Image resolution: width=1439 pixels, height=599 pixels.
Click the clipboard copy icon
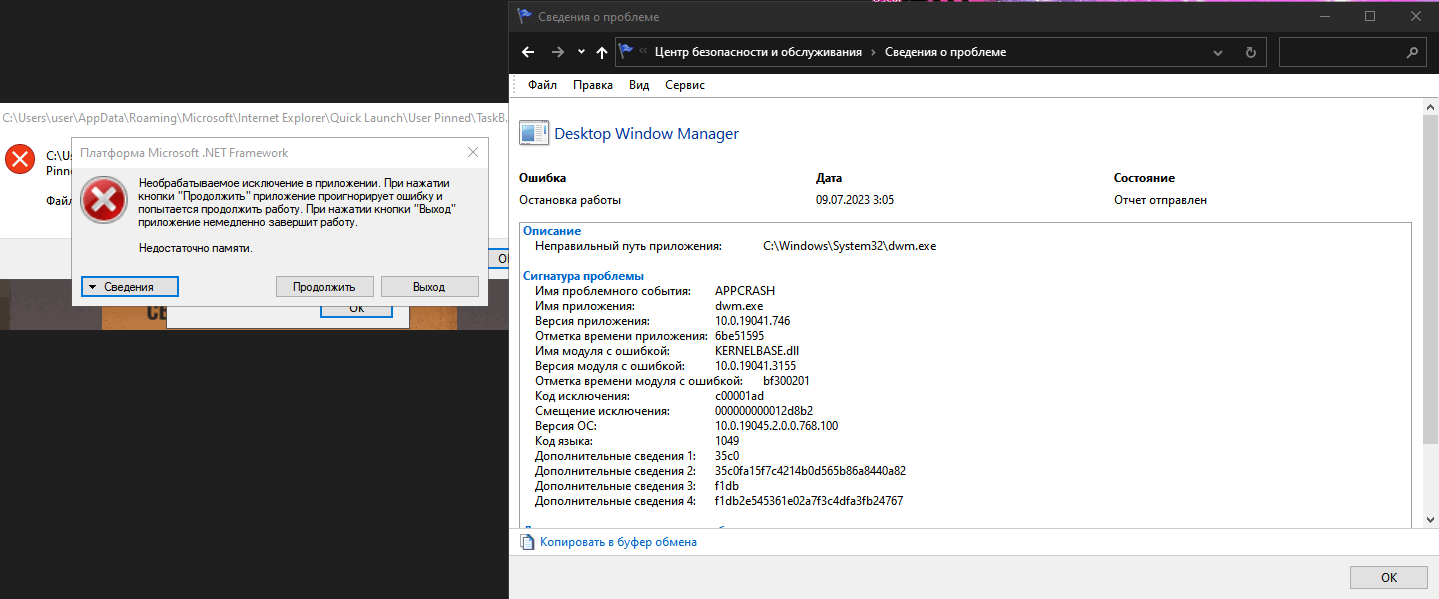tap(527, 542)
